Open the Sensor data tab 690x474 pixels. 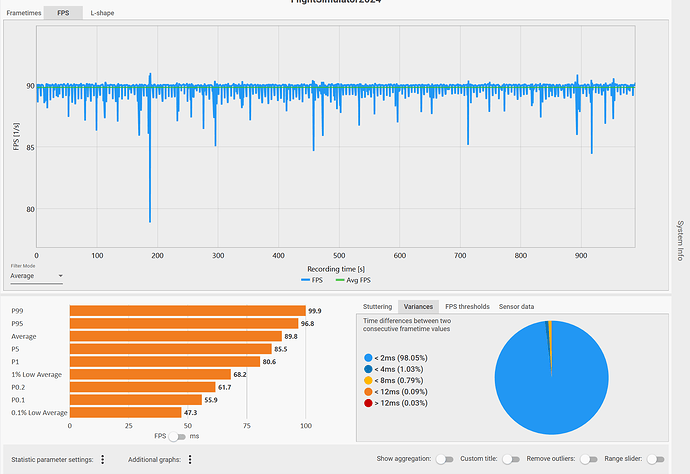516,307
